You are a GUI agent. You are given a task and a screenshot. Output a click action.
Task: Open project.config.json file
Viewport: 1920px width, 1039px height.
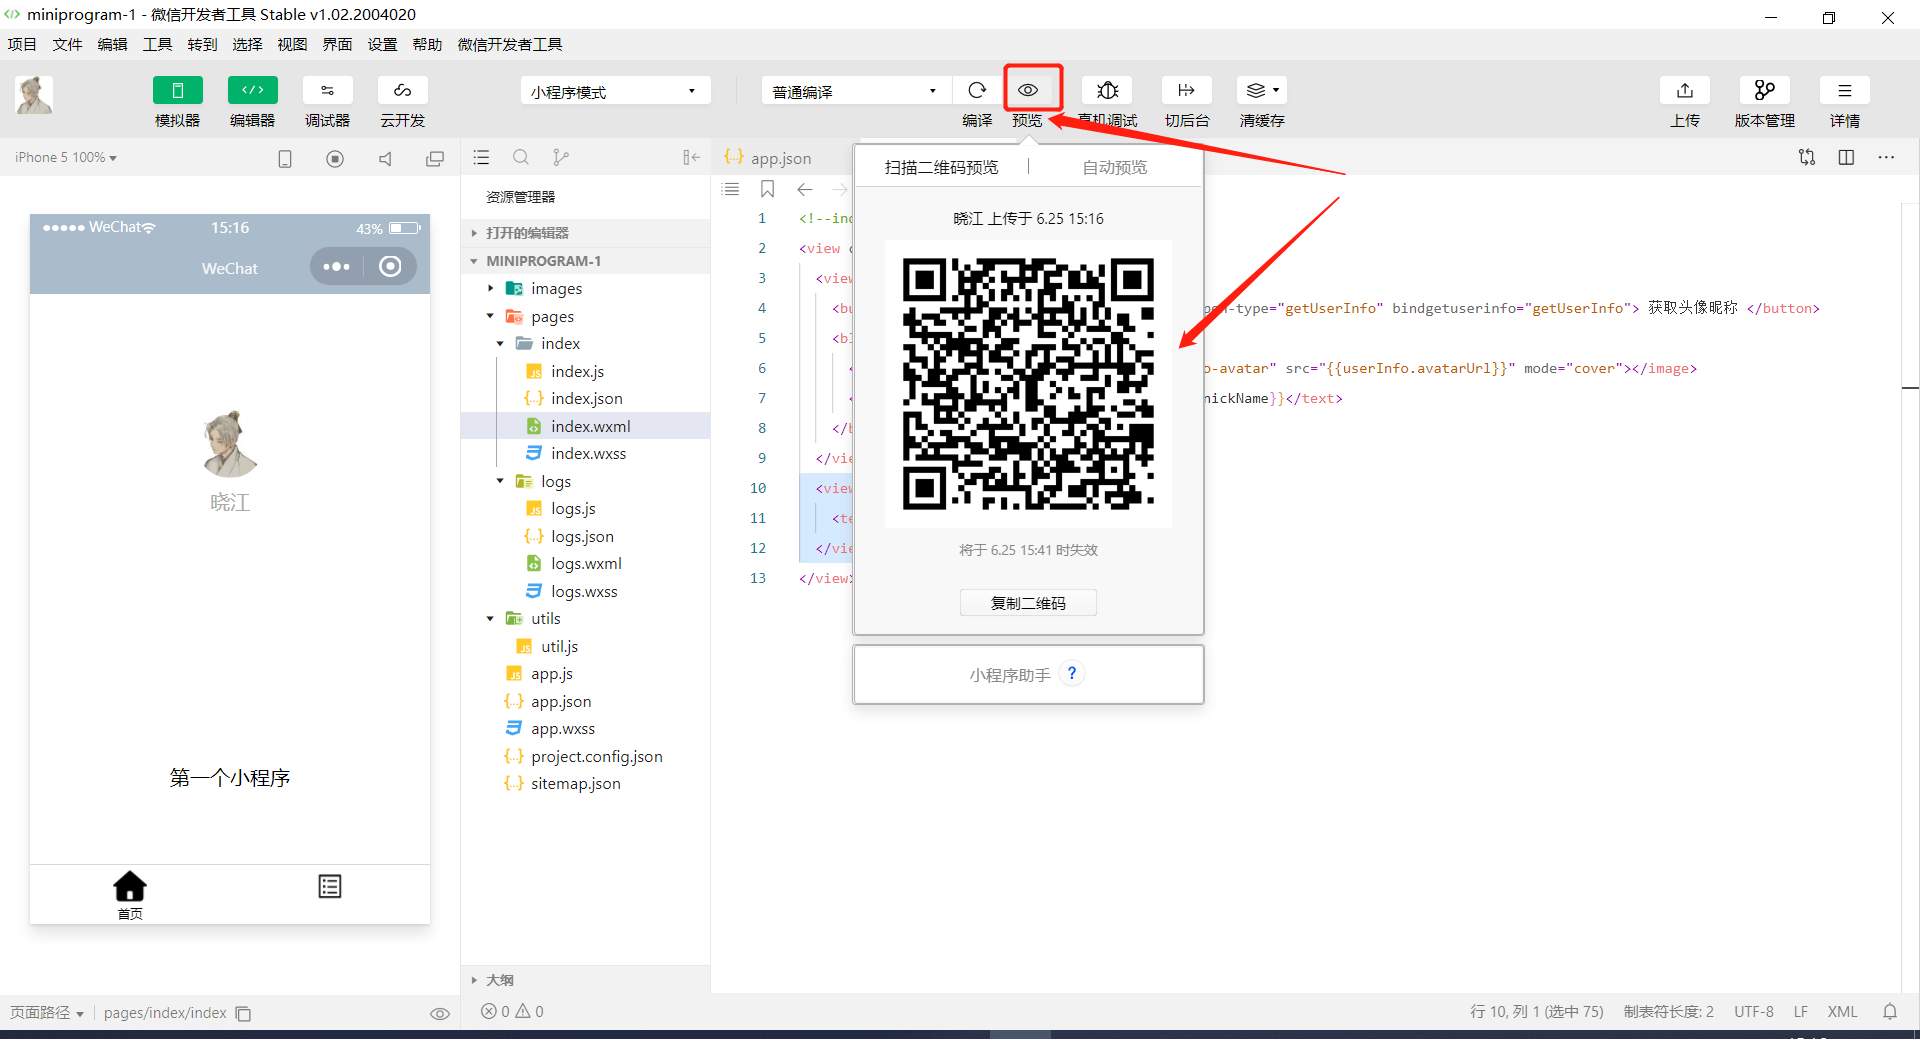(586, 756)
